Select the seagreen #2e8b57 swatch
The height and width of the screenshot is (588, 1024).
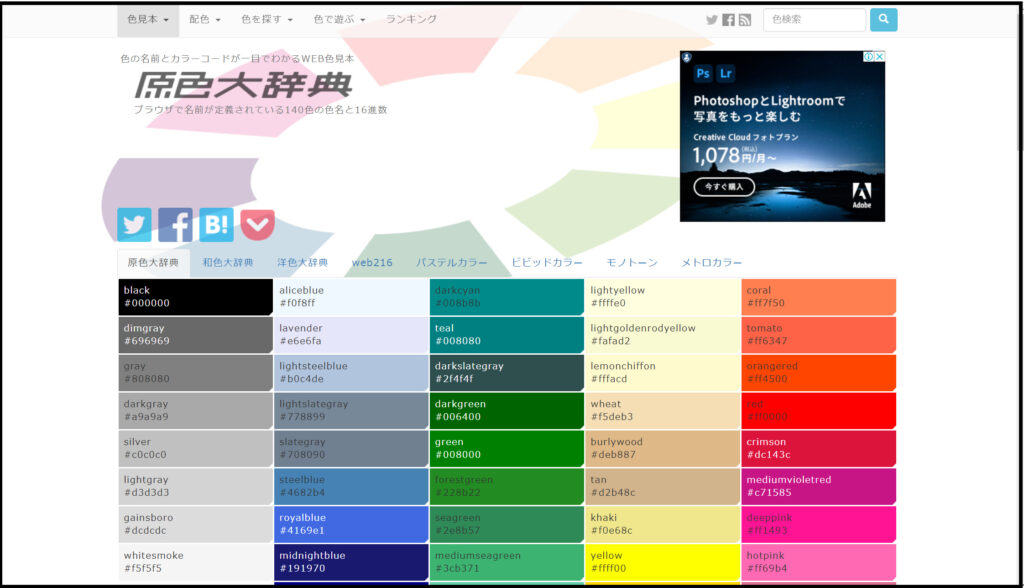tap(507, 525)
